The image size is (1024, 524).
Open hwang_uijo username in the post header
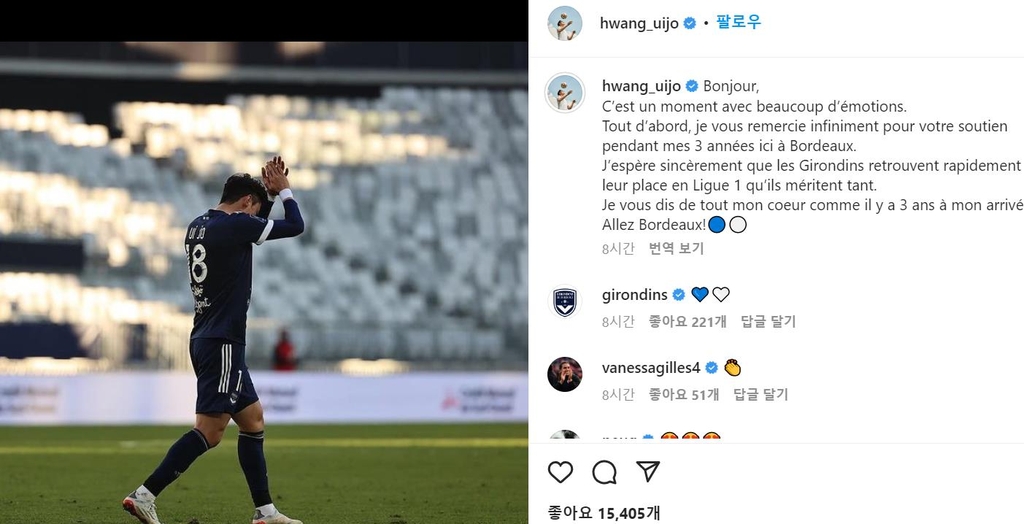639,24
